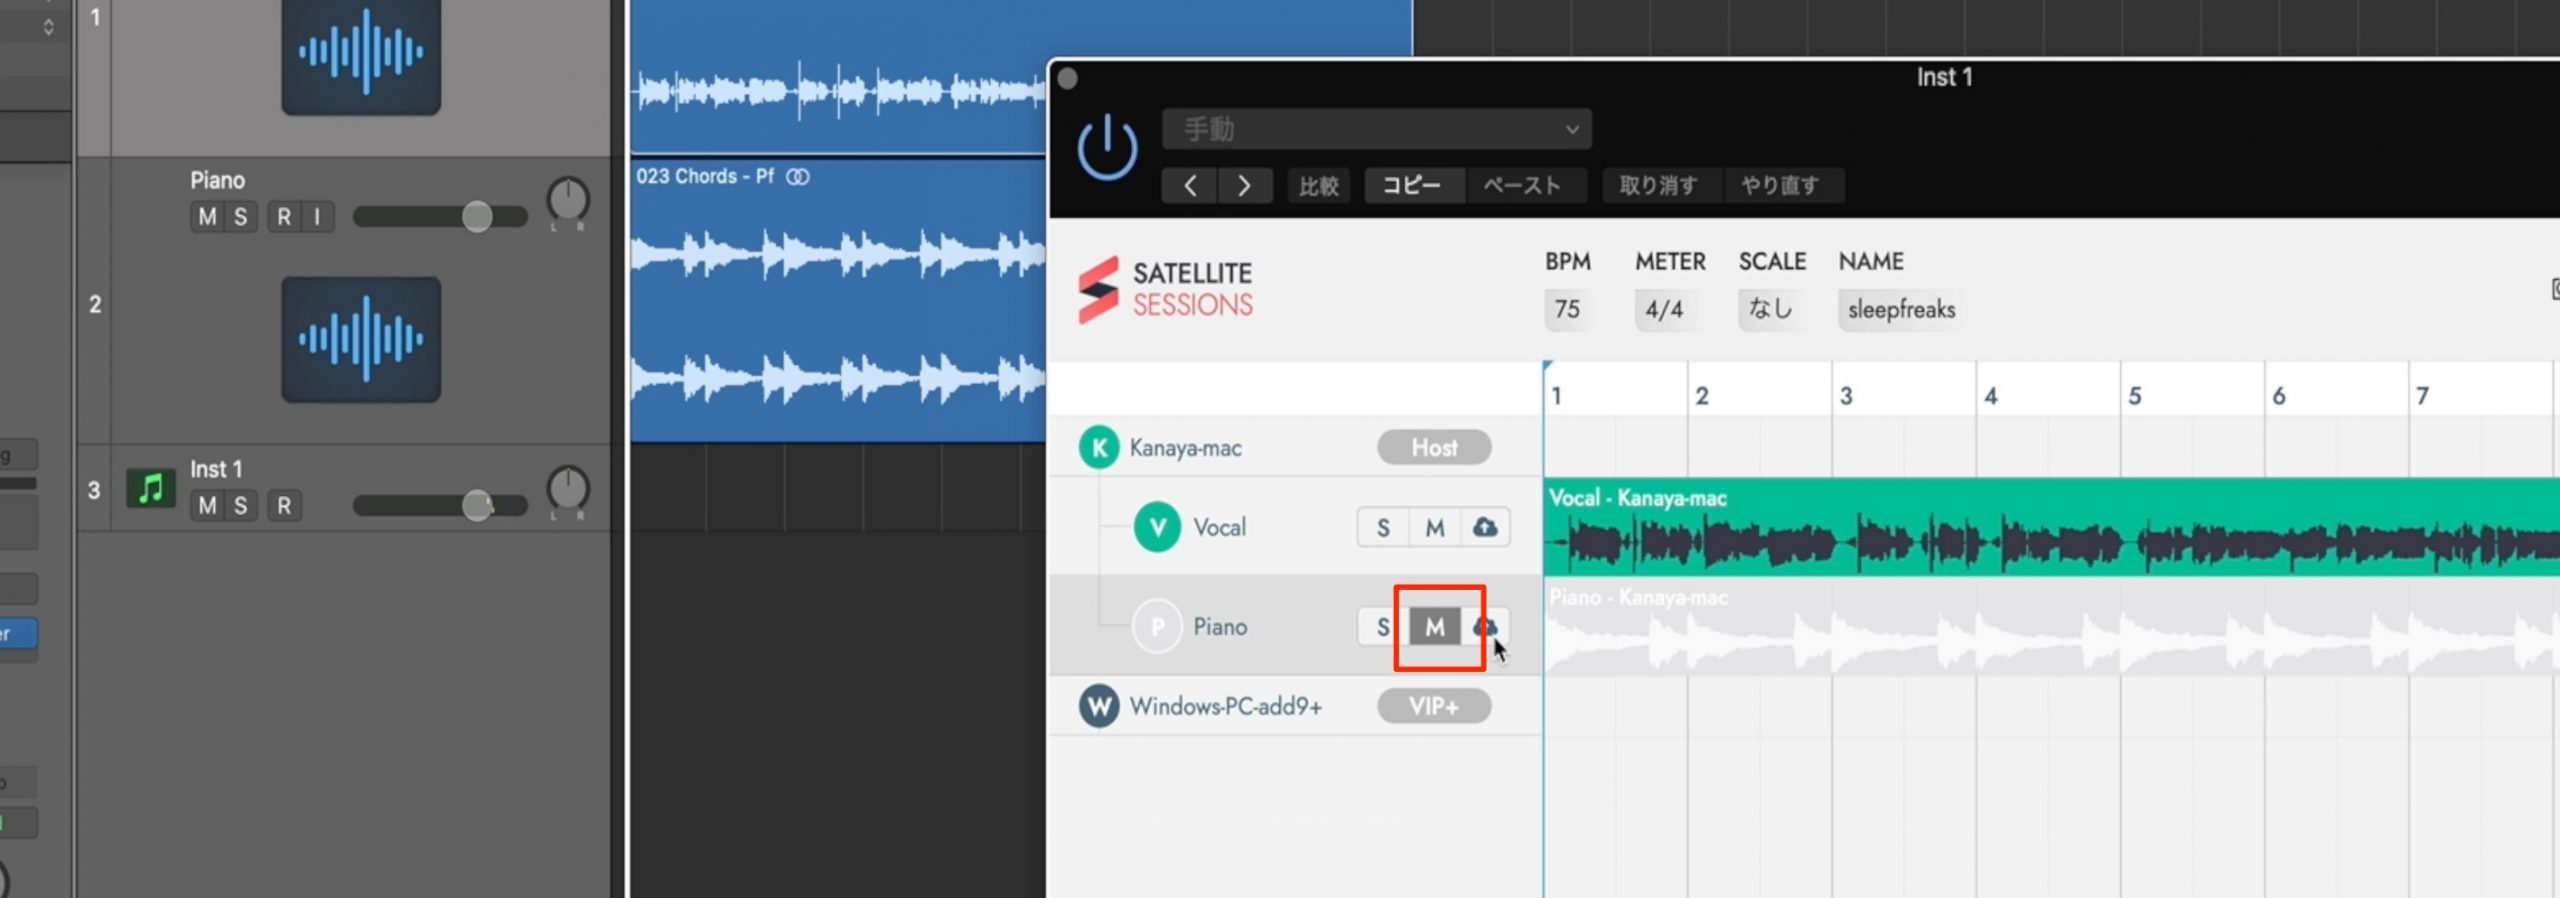Record-enable the Inst 1 track
Viewport: 2560px width, 898px height.
[x=284, y=506]
